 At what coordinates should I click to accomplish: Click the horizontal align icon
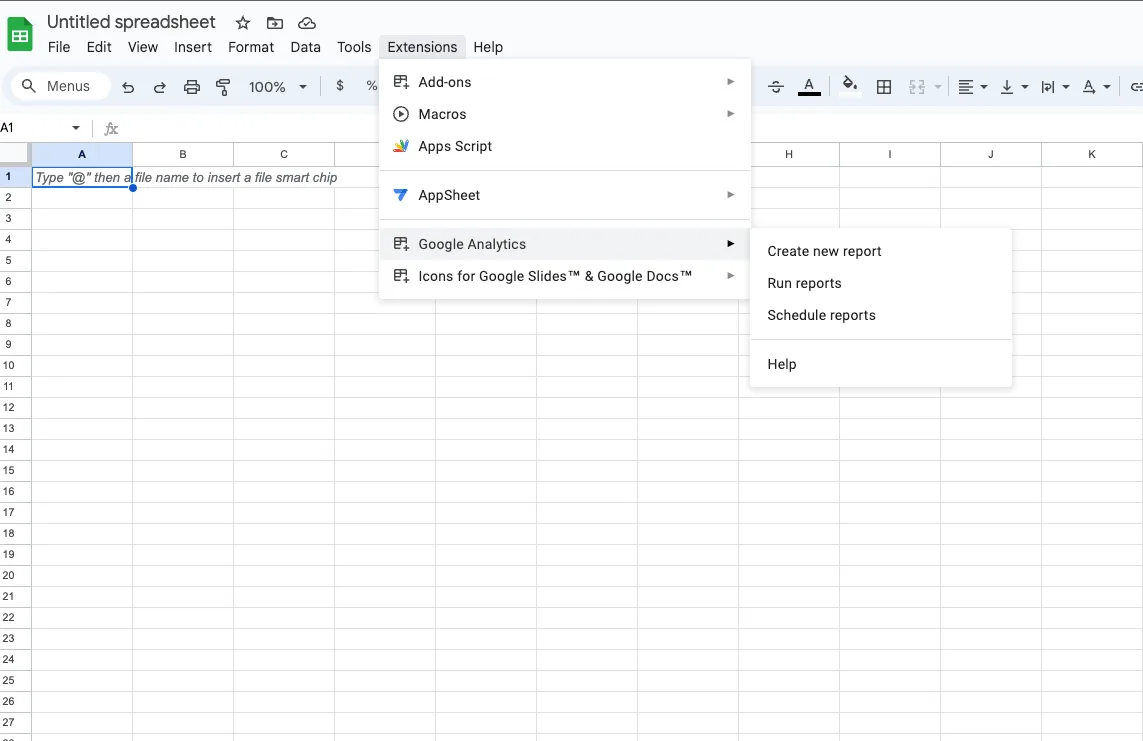pyautogui.click(x=965, y=87)
